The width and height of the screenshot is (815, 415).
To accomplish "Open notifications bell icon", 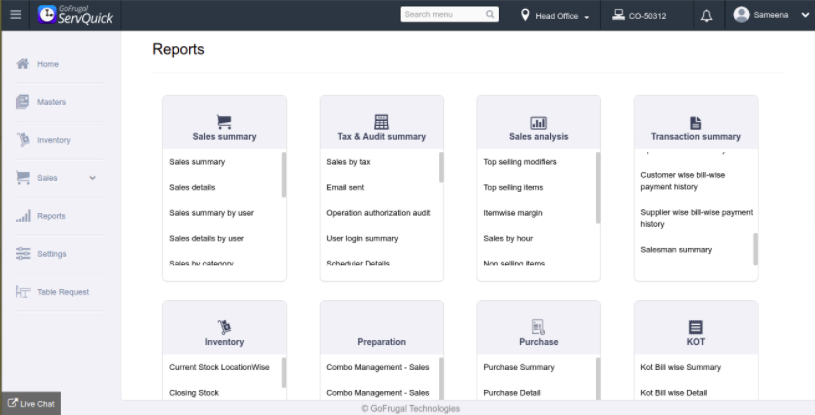I will coord(706,16).
